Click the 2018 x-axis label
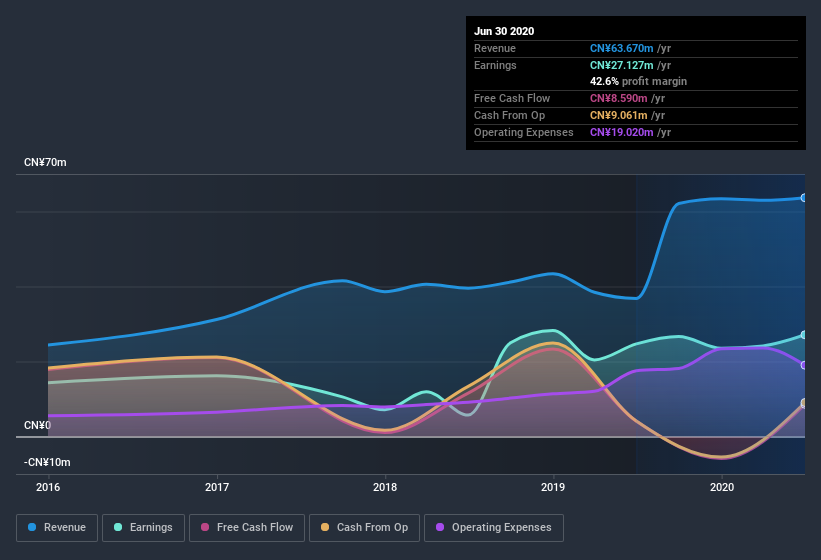The height and width of the screenshot is (560, 821). coord(385,487)
